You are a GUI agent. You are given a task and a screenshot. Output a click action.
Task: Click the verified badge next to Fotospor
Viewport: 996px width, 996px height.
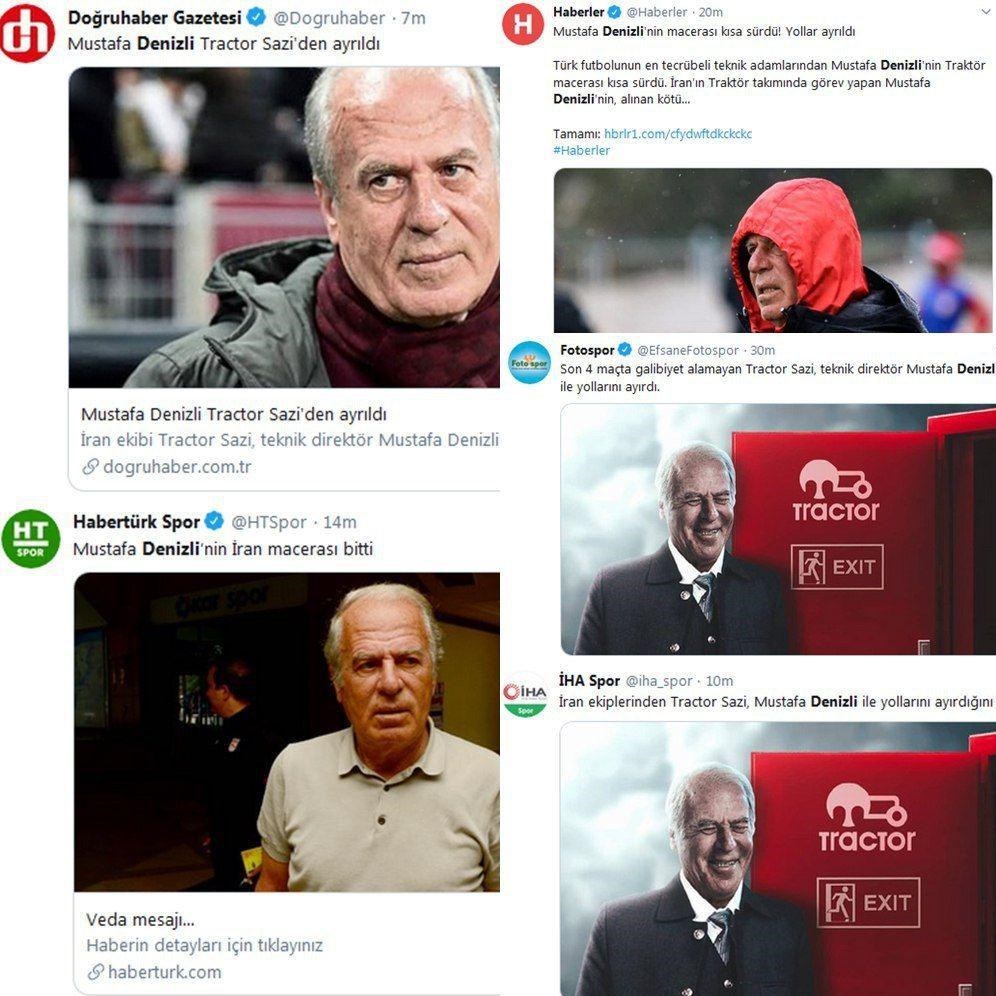coord(625,349)
